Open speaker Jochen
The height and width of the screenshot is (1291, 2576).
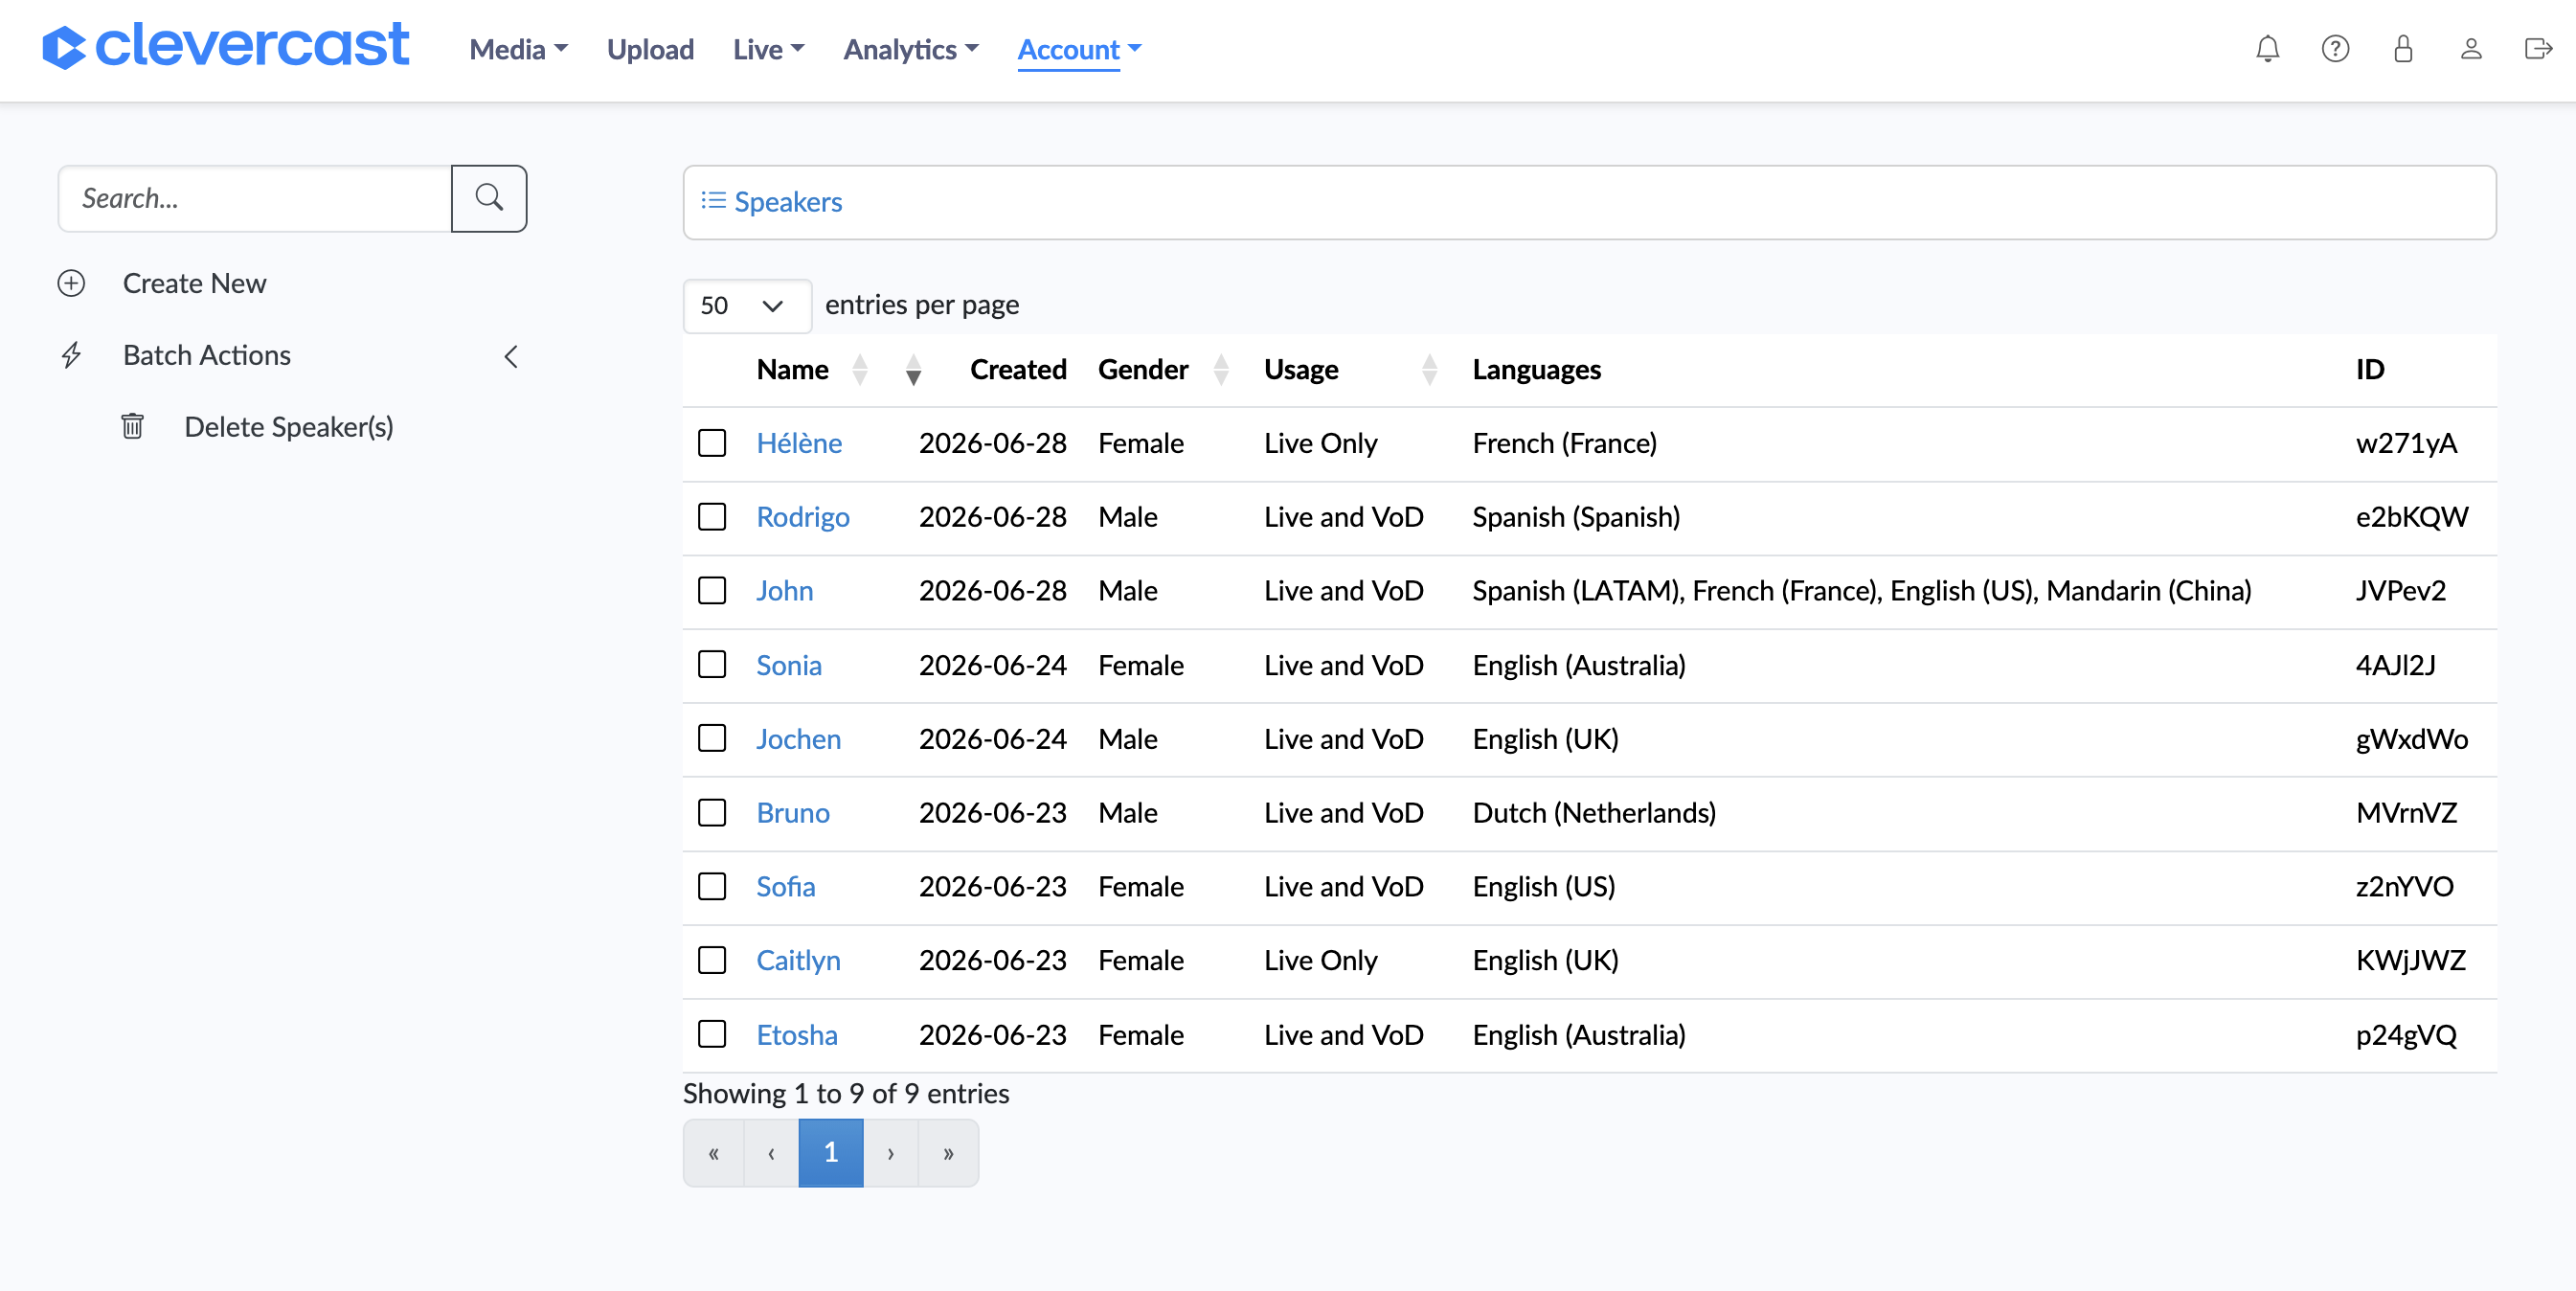point(798,739)
